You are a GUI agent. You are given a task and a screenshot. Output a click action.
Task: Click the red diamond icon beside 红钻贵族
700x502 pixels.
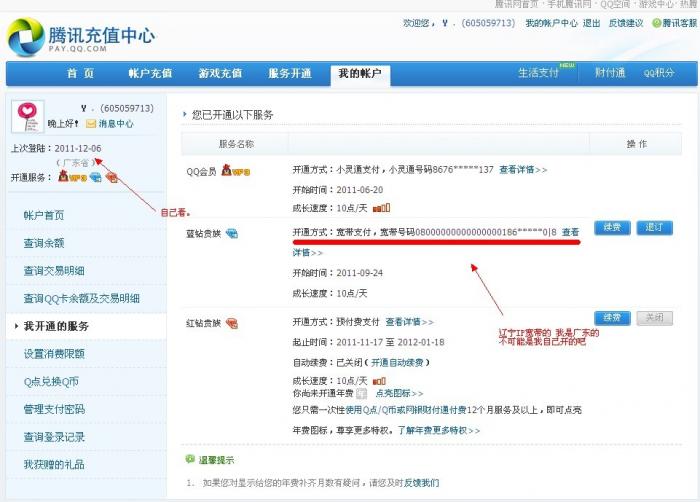pos(232,323)
